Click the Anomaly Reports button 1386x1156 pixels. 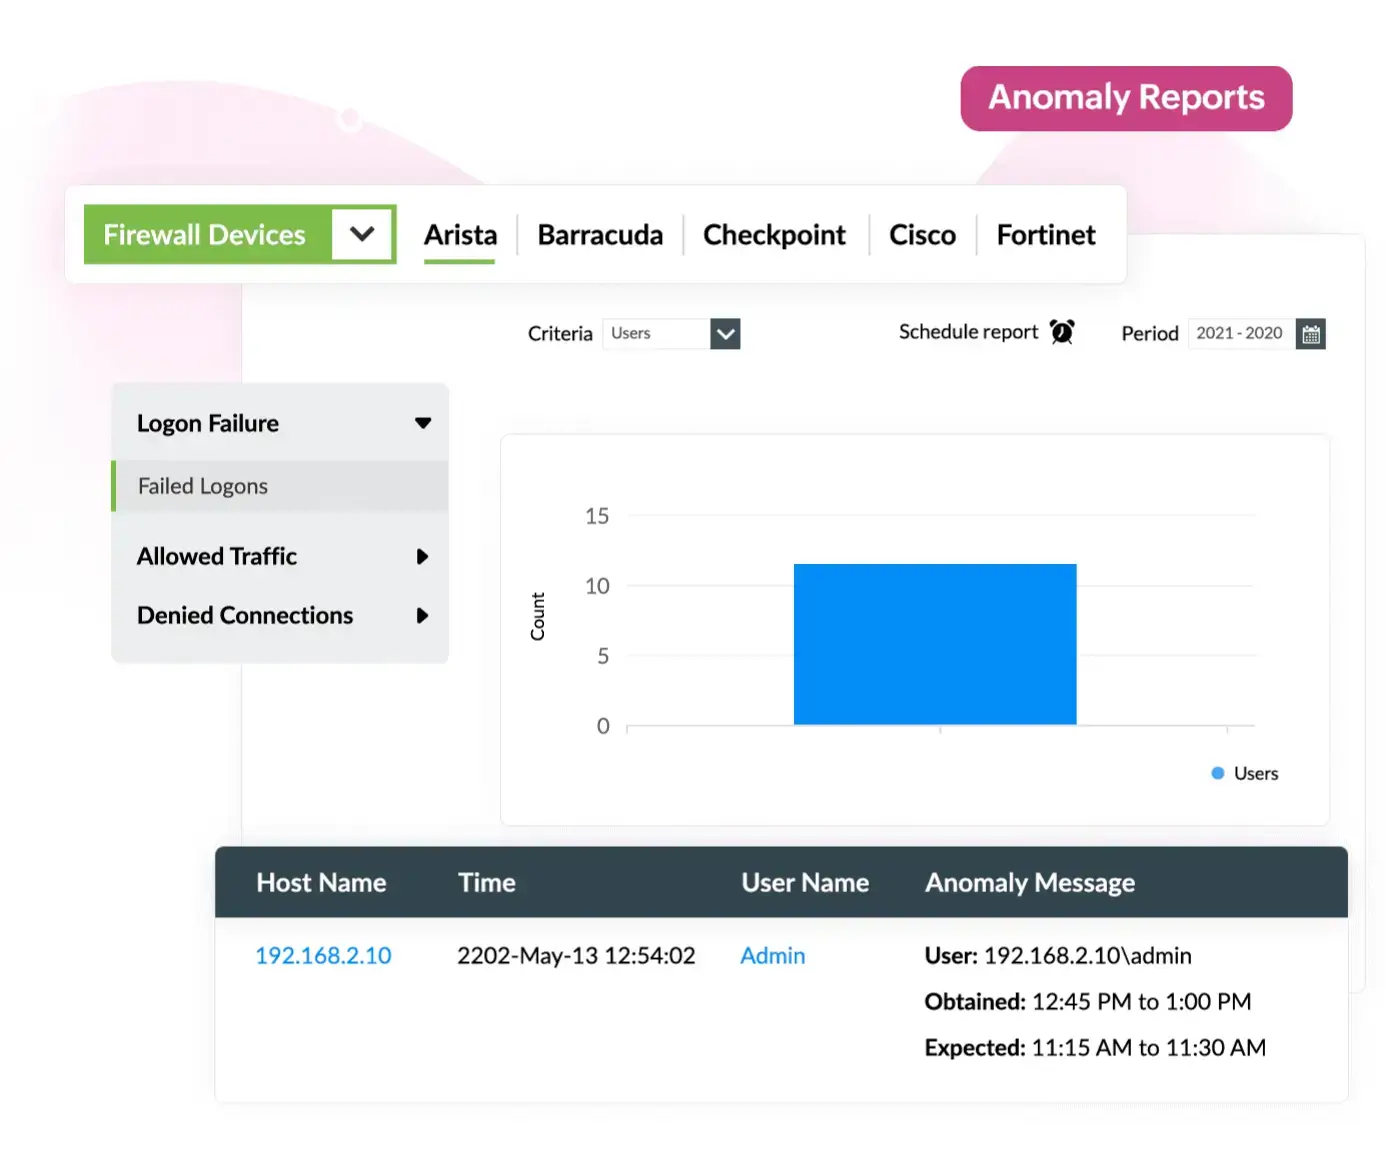point(1126,98)
